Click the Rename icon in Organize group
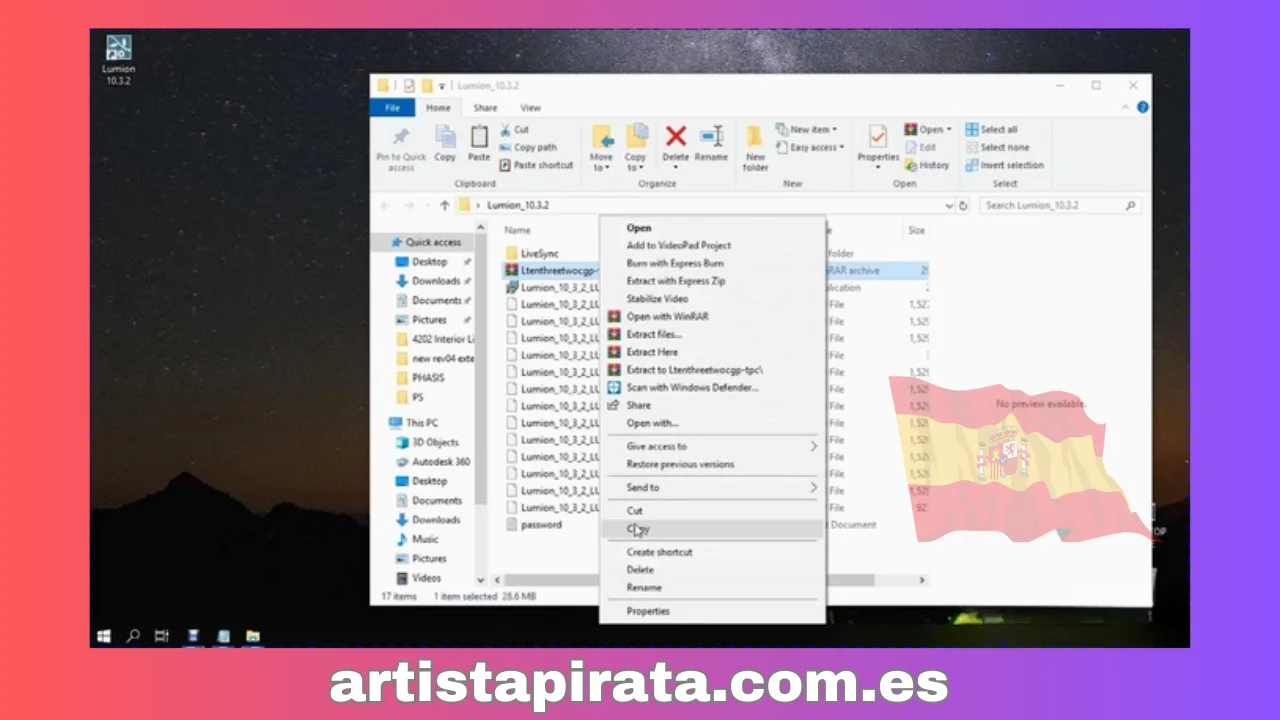Screen dimensions: 1280x720 (x=711, y=136)
